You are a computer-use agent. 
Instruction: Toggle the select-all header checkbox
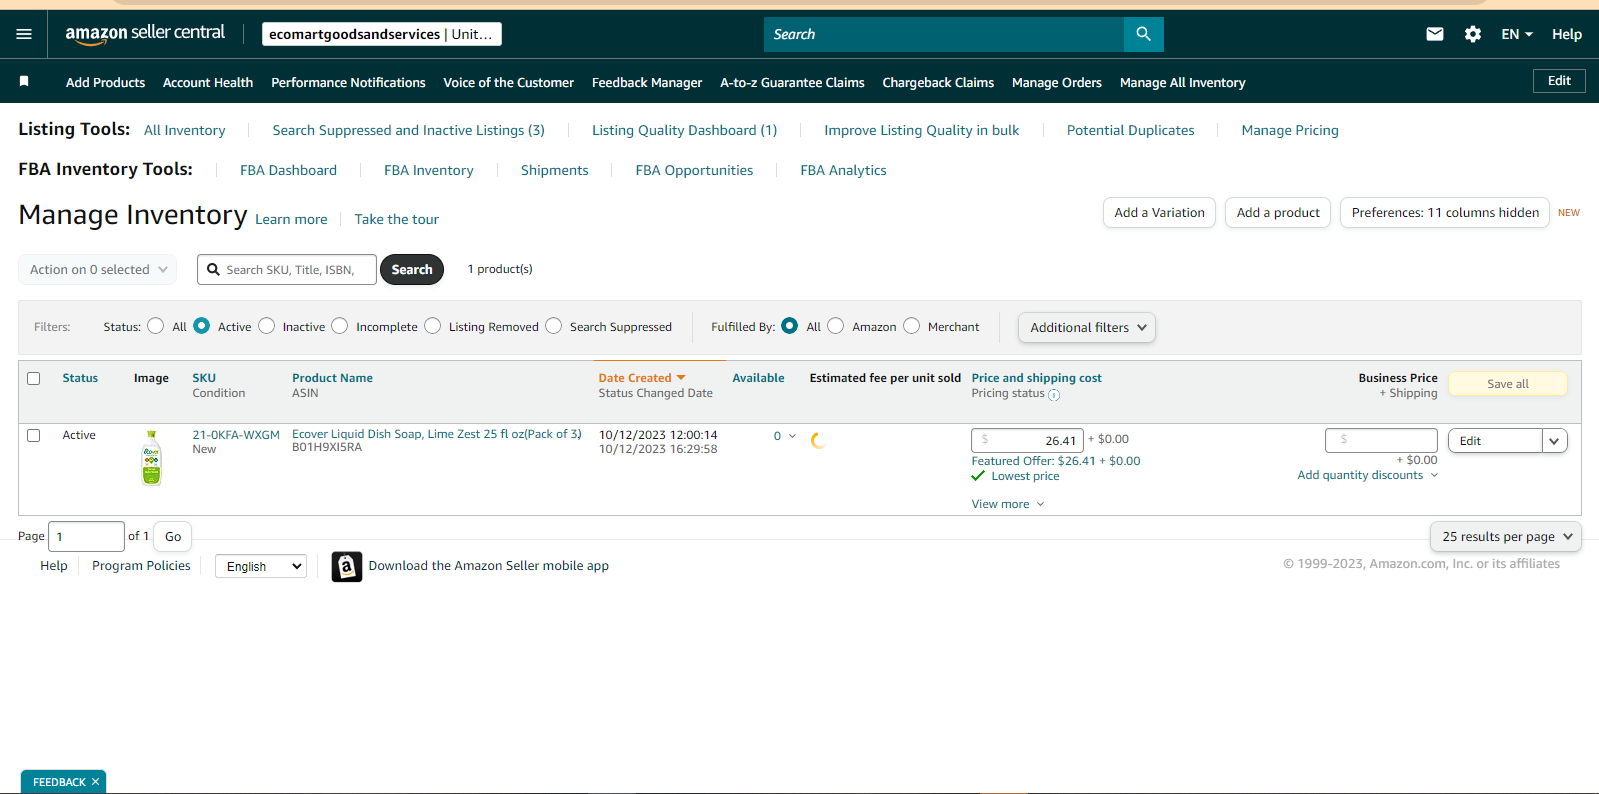click(34, 379)
